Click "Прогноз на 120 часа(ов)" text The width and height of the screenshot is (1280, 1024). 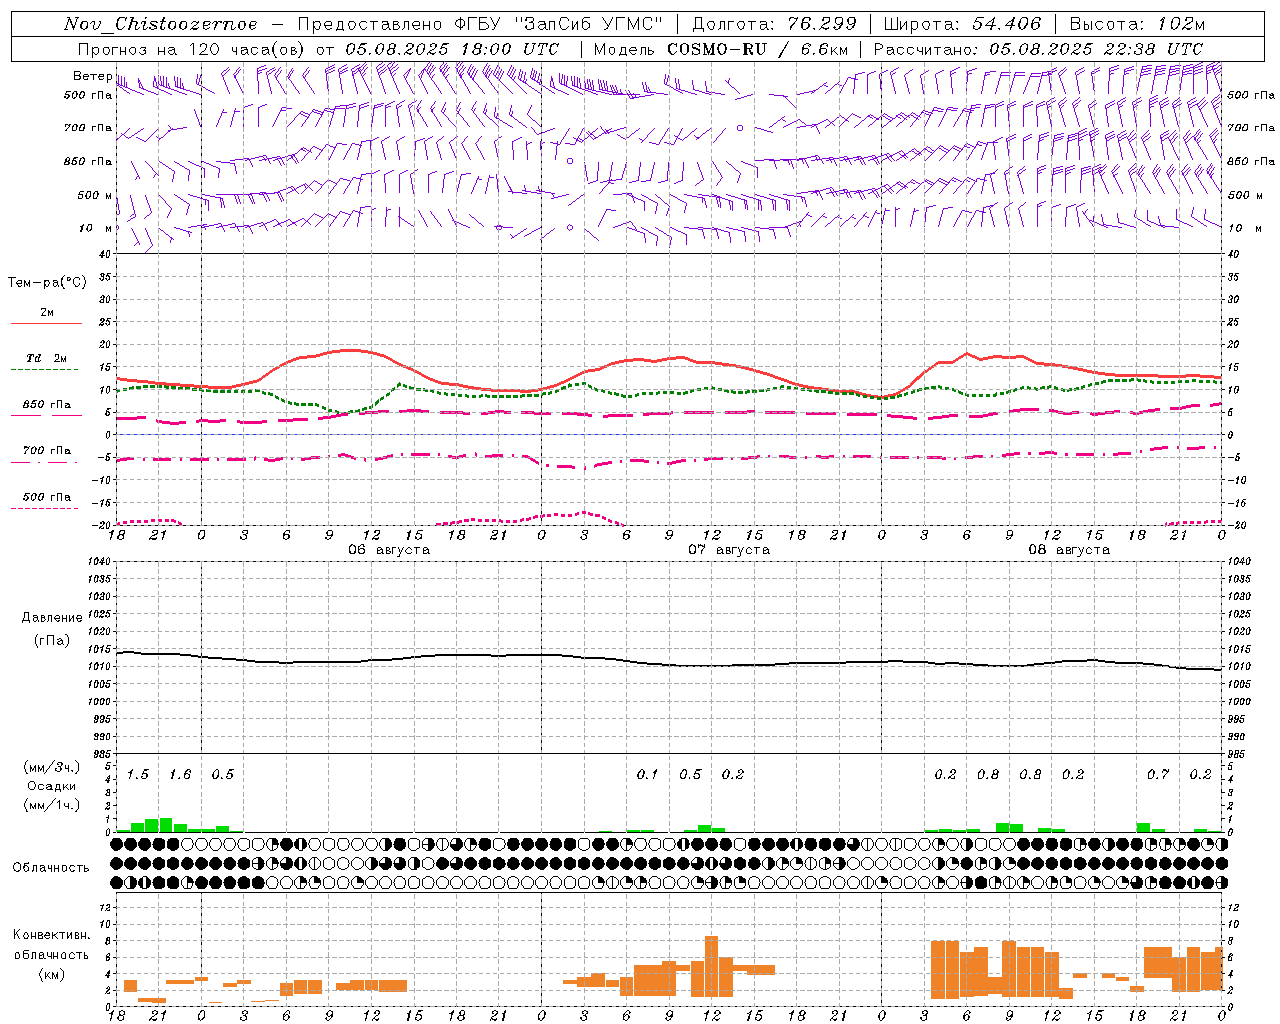point(193,49)
